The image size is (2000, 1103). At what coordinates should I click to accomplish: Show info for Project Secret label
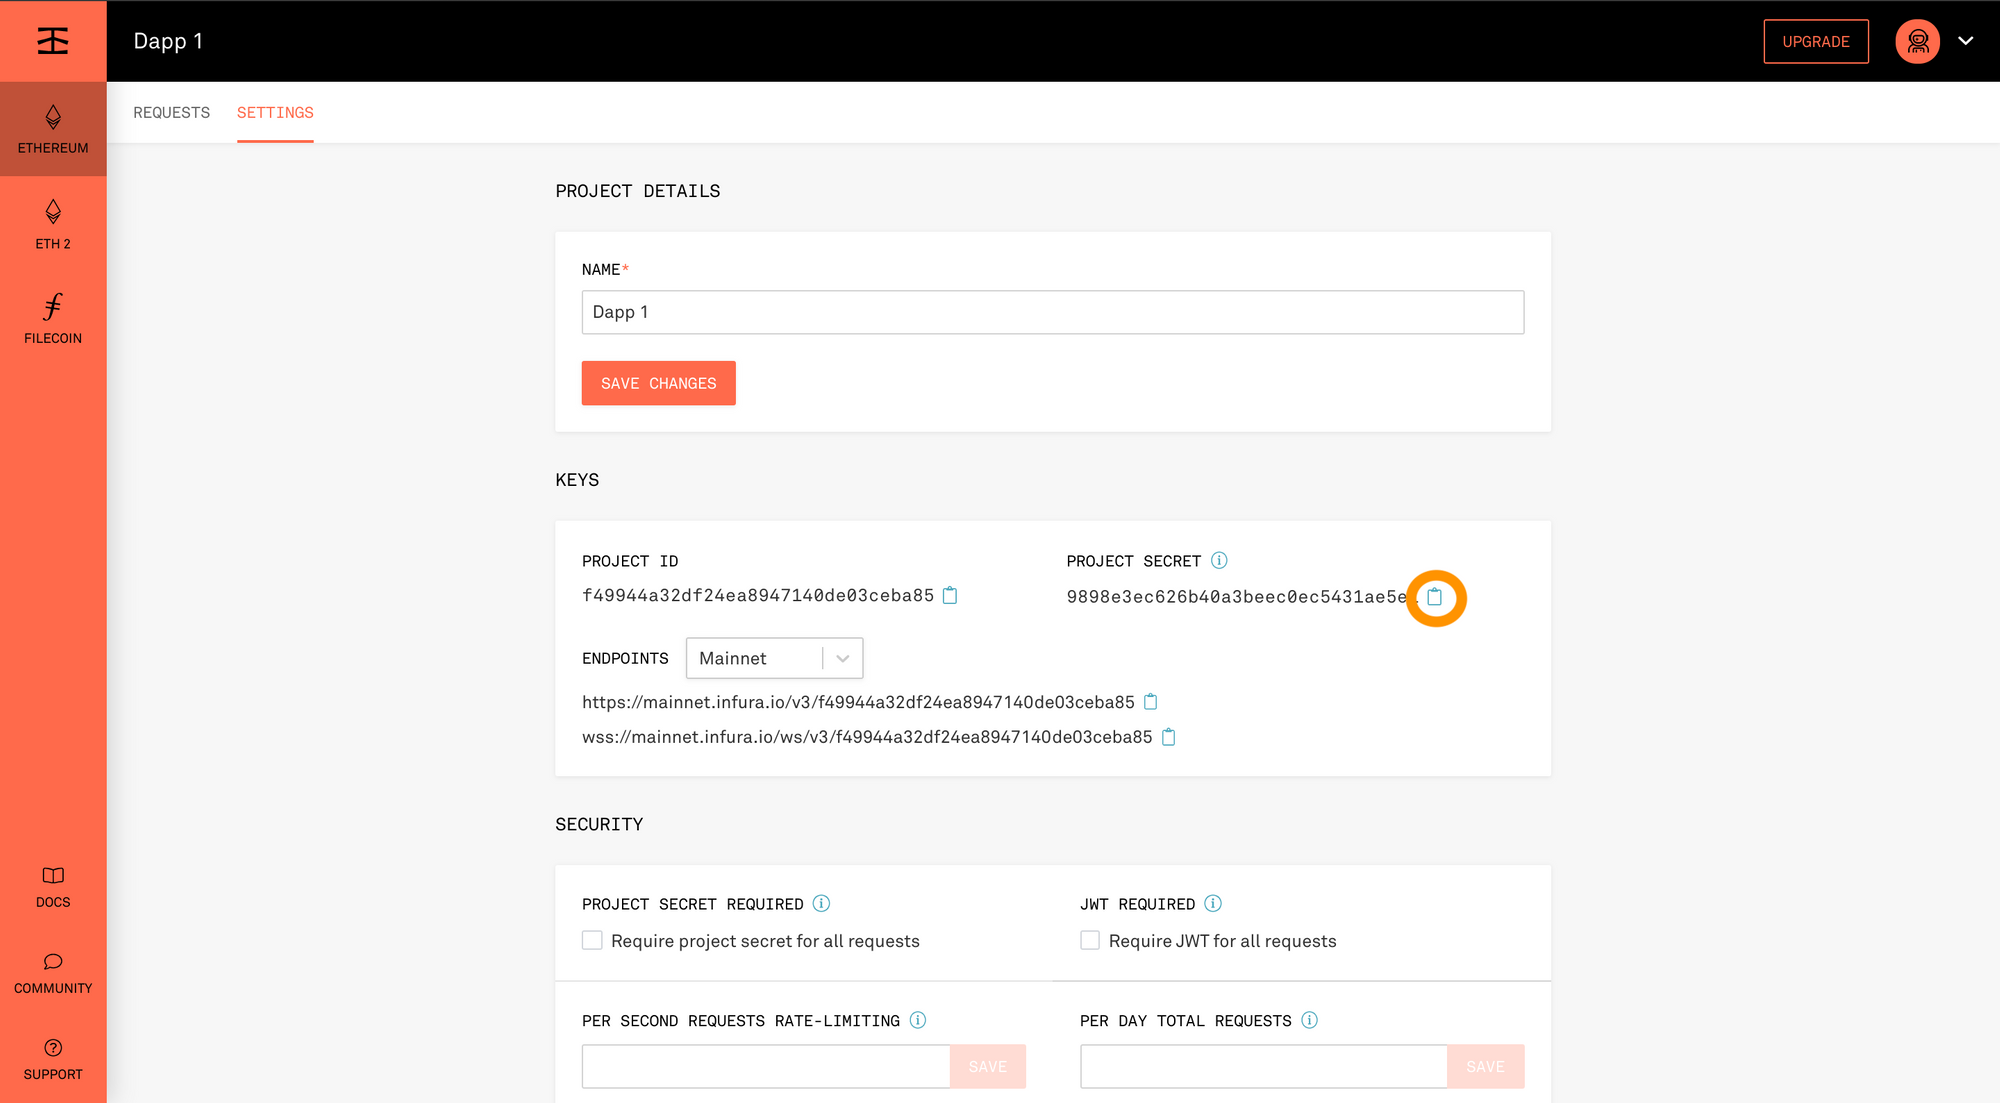click(1219, 560)
